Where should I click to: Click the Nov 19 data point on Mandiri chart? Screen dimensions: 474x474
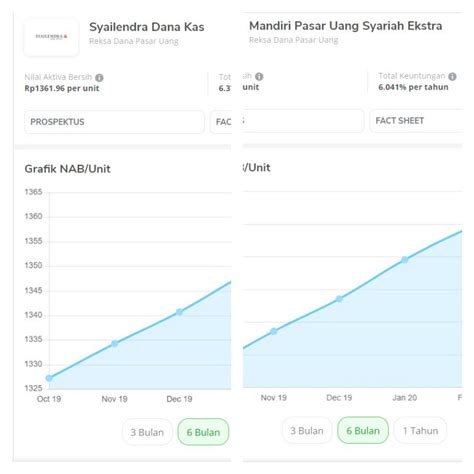click(x=274, y=331)
